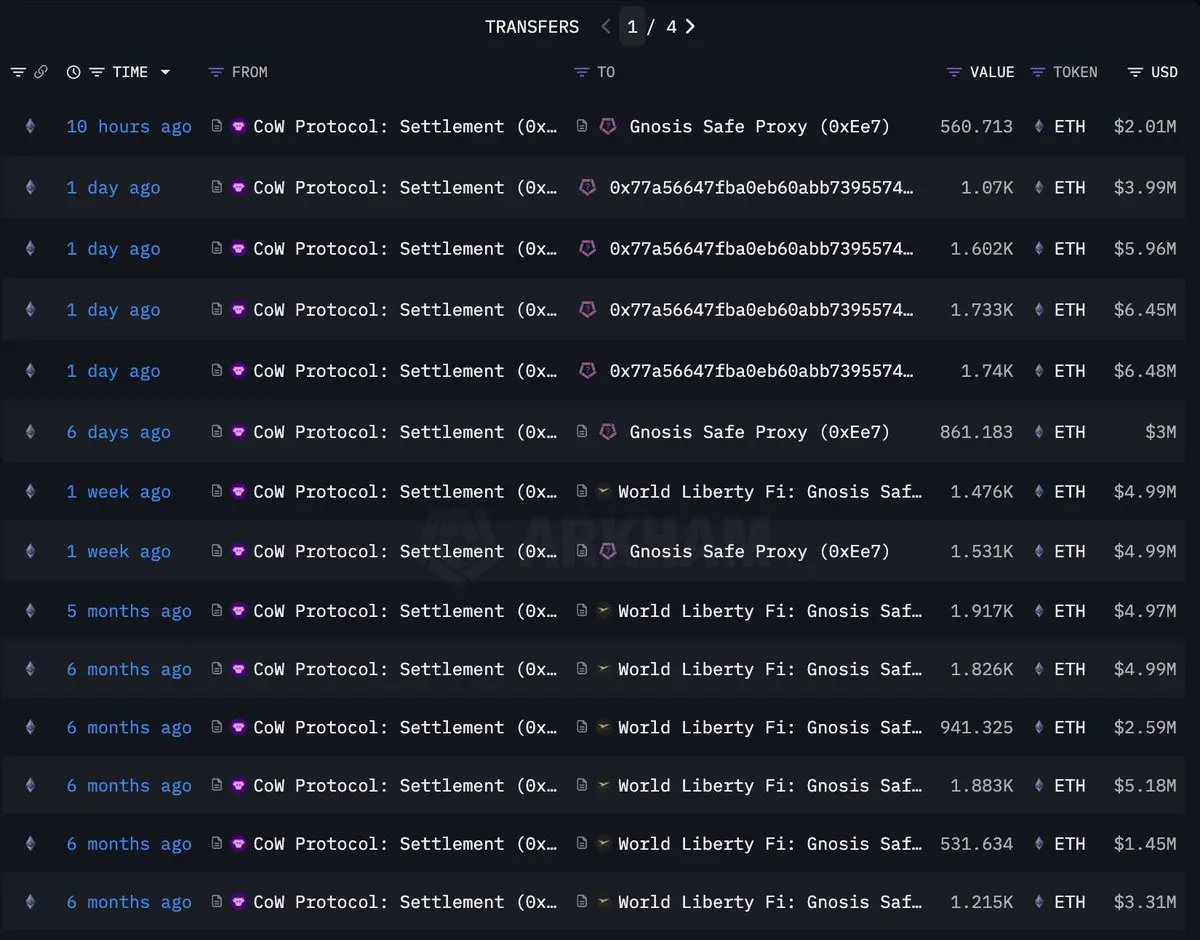Click the chain link icon in header
1200x940 pixels.
click(41, 72)
